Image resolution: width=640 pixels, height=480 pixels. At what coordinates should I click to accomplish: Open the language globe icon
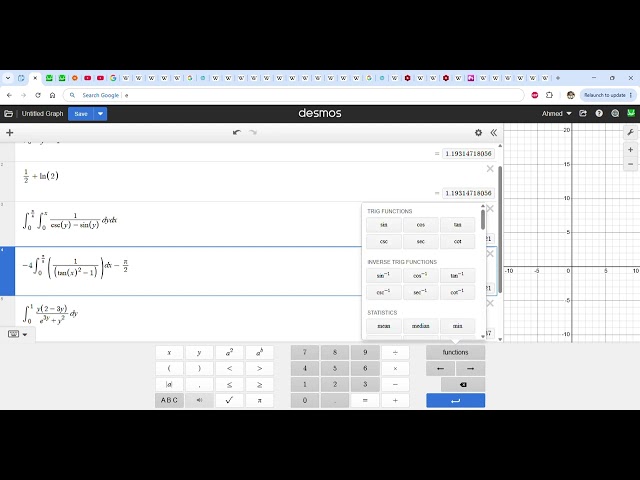coord(615,113)
